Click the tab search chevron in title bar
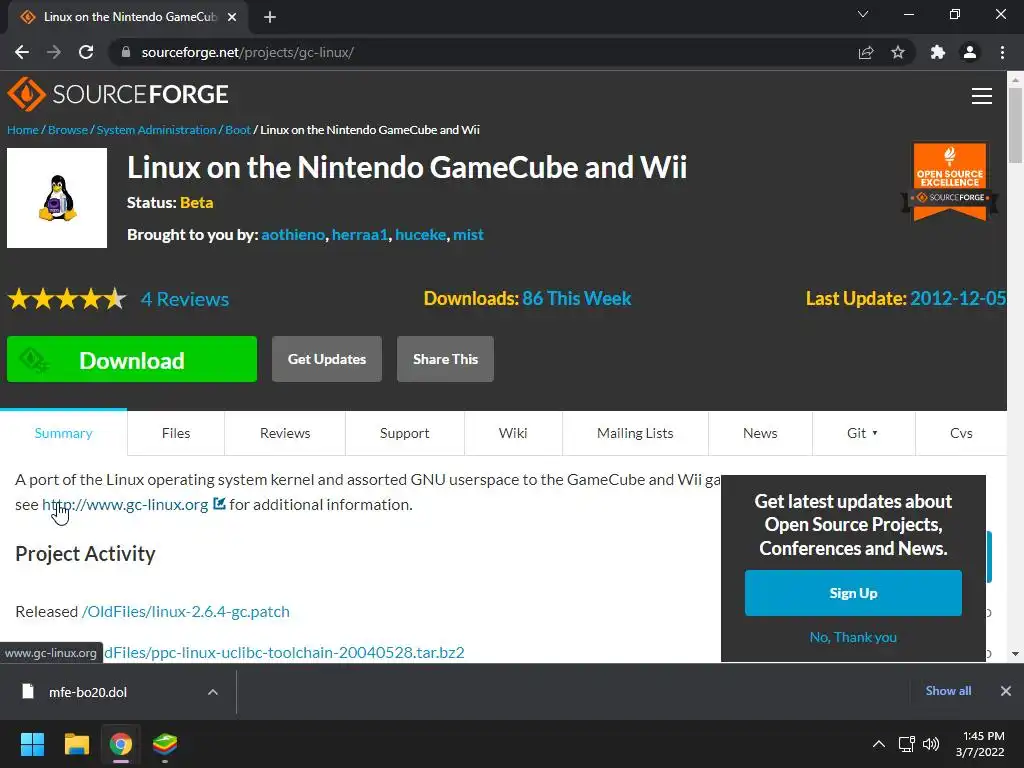This screenshot has width=1024, height=768. pyautogui.click(x=863, y=14)
